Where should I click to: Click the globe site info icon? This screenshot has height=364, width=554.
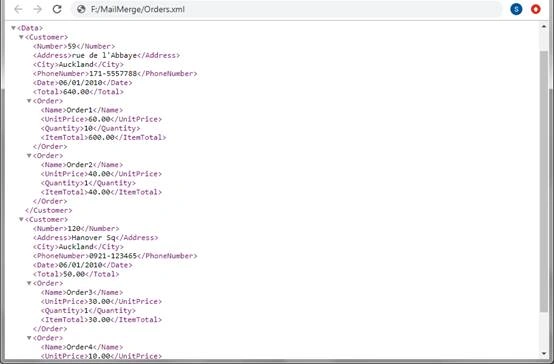81,9
